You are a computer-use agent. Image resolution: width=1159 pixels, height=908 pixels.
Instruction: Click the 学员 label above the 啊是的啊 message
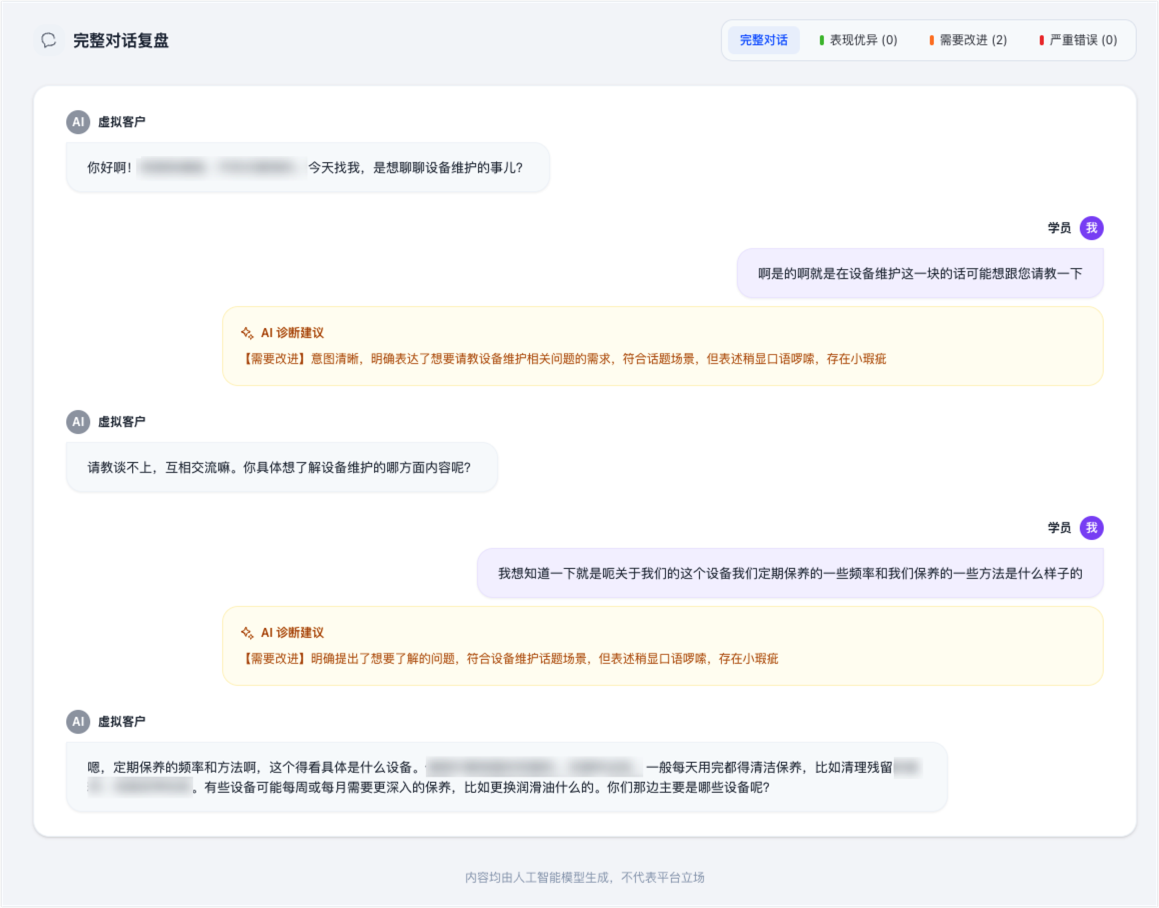coord(1059,228)
